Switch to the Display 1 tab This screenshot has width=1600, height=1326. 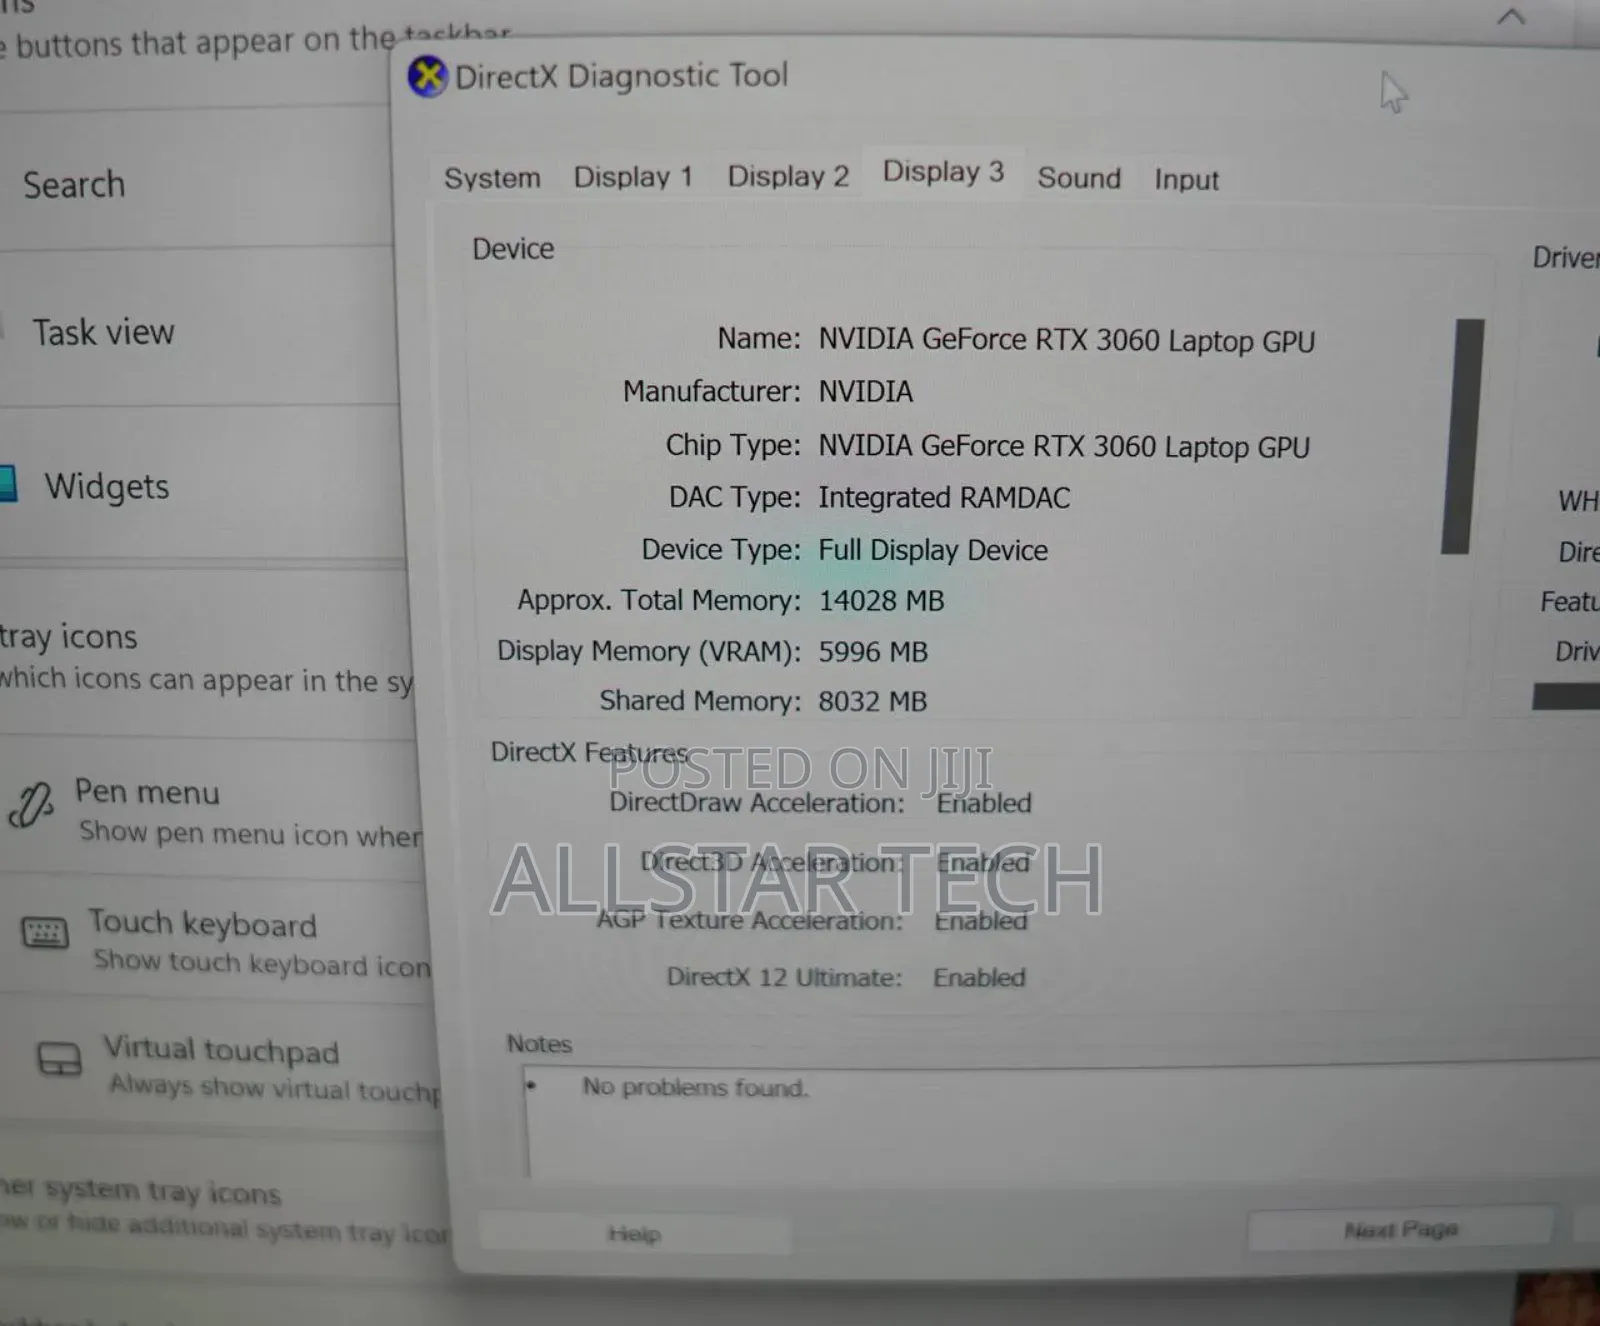click(x=633, y=177)
